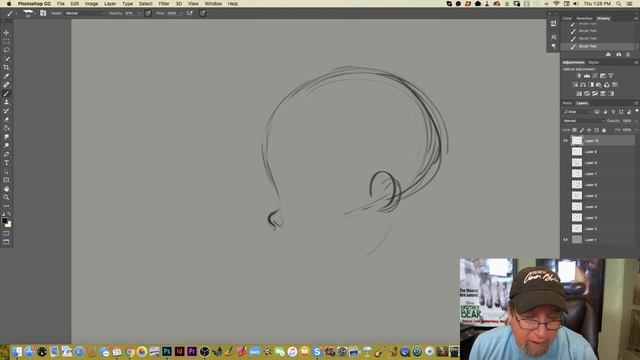
Task: Switch to the Paths tab
Action: (x=567, y=103)
